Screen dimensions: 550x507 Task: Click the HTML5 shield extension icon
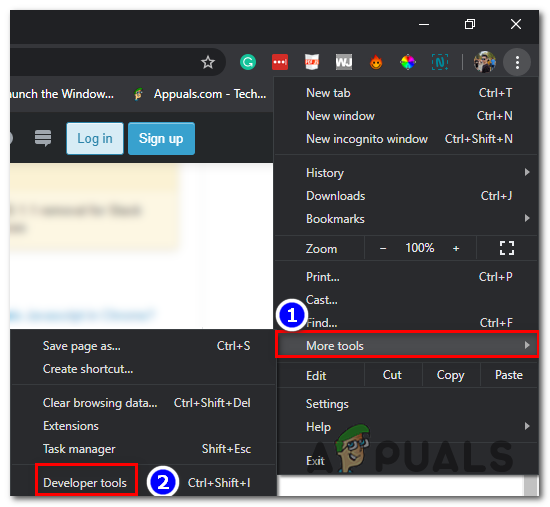(x=312, y=62)
